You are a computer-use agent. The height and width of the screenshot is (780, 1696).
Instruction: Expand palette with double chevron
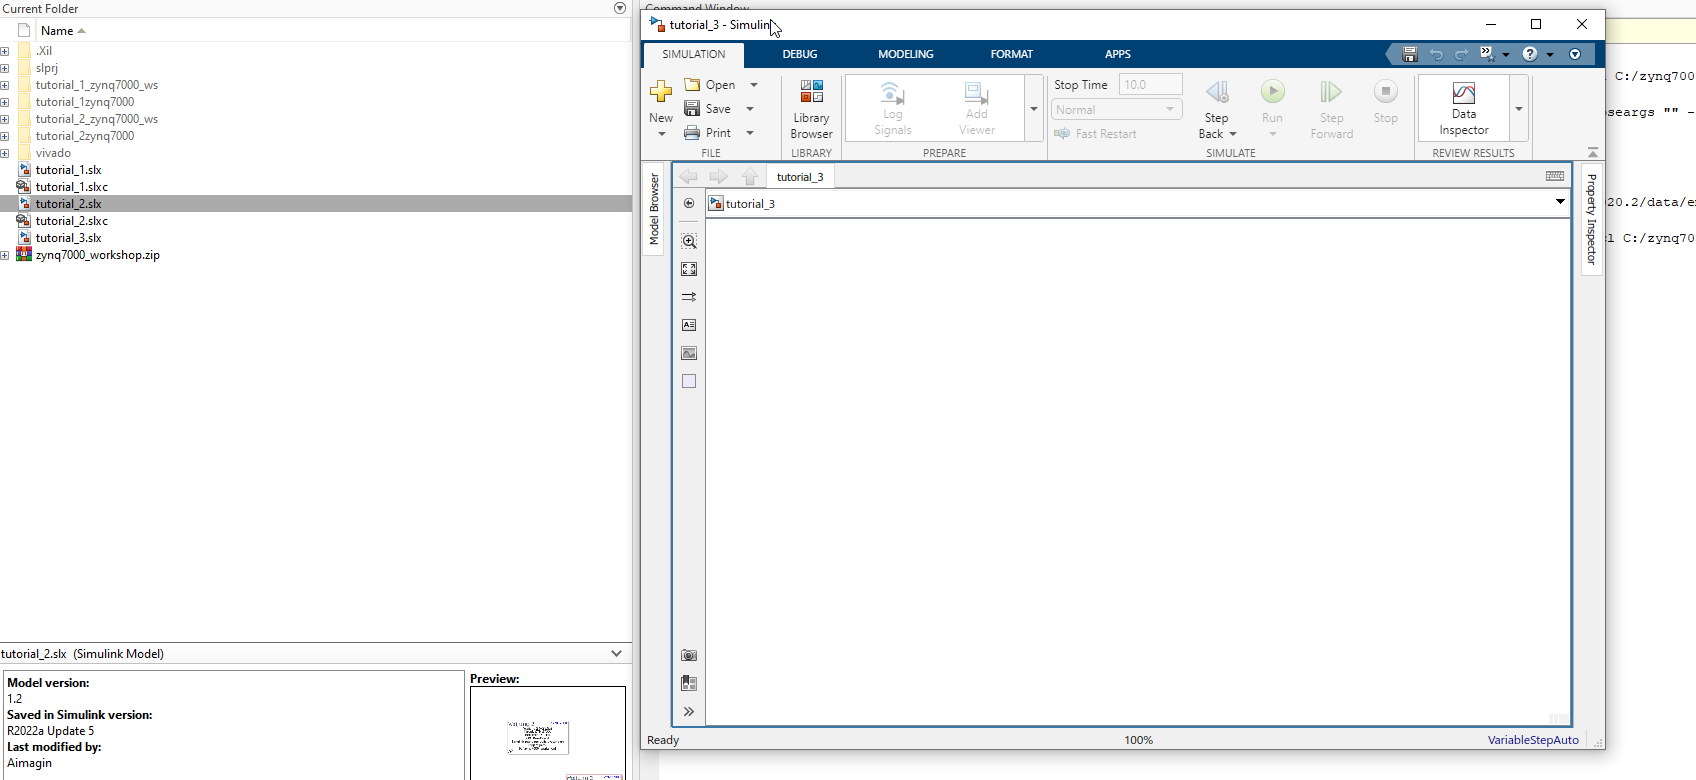[x=689, y=712]
